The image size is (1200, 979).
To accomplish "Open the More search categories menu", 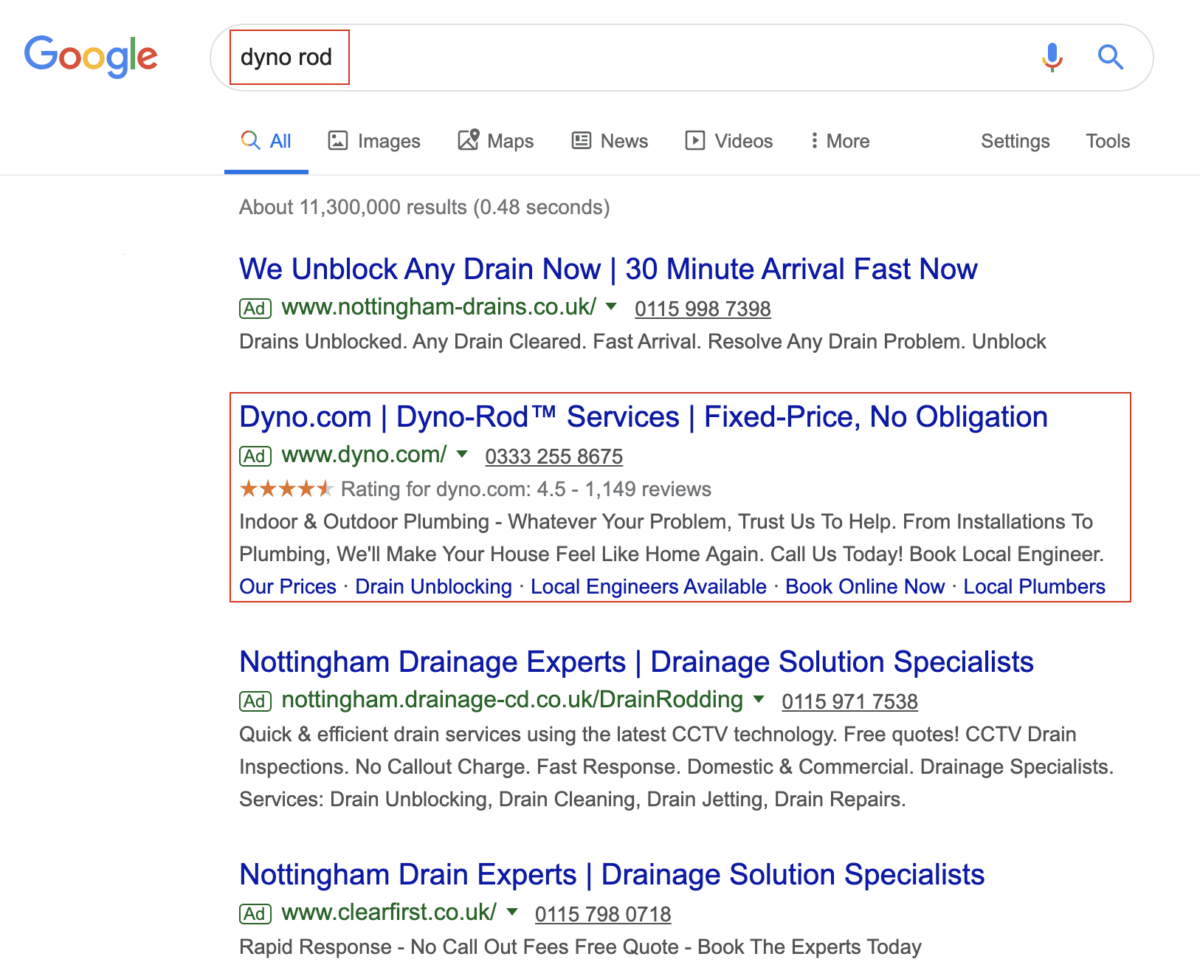I will pos(840,141).
